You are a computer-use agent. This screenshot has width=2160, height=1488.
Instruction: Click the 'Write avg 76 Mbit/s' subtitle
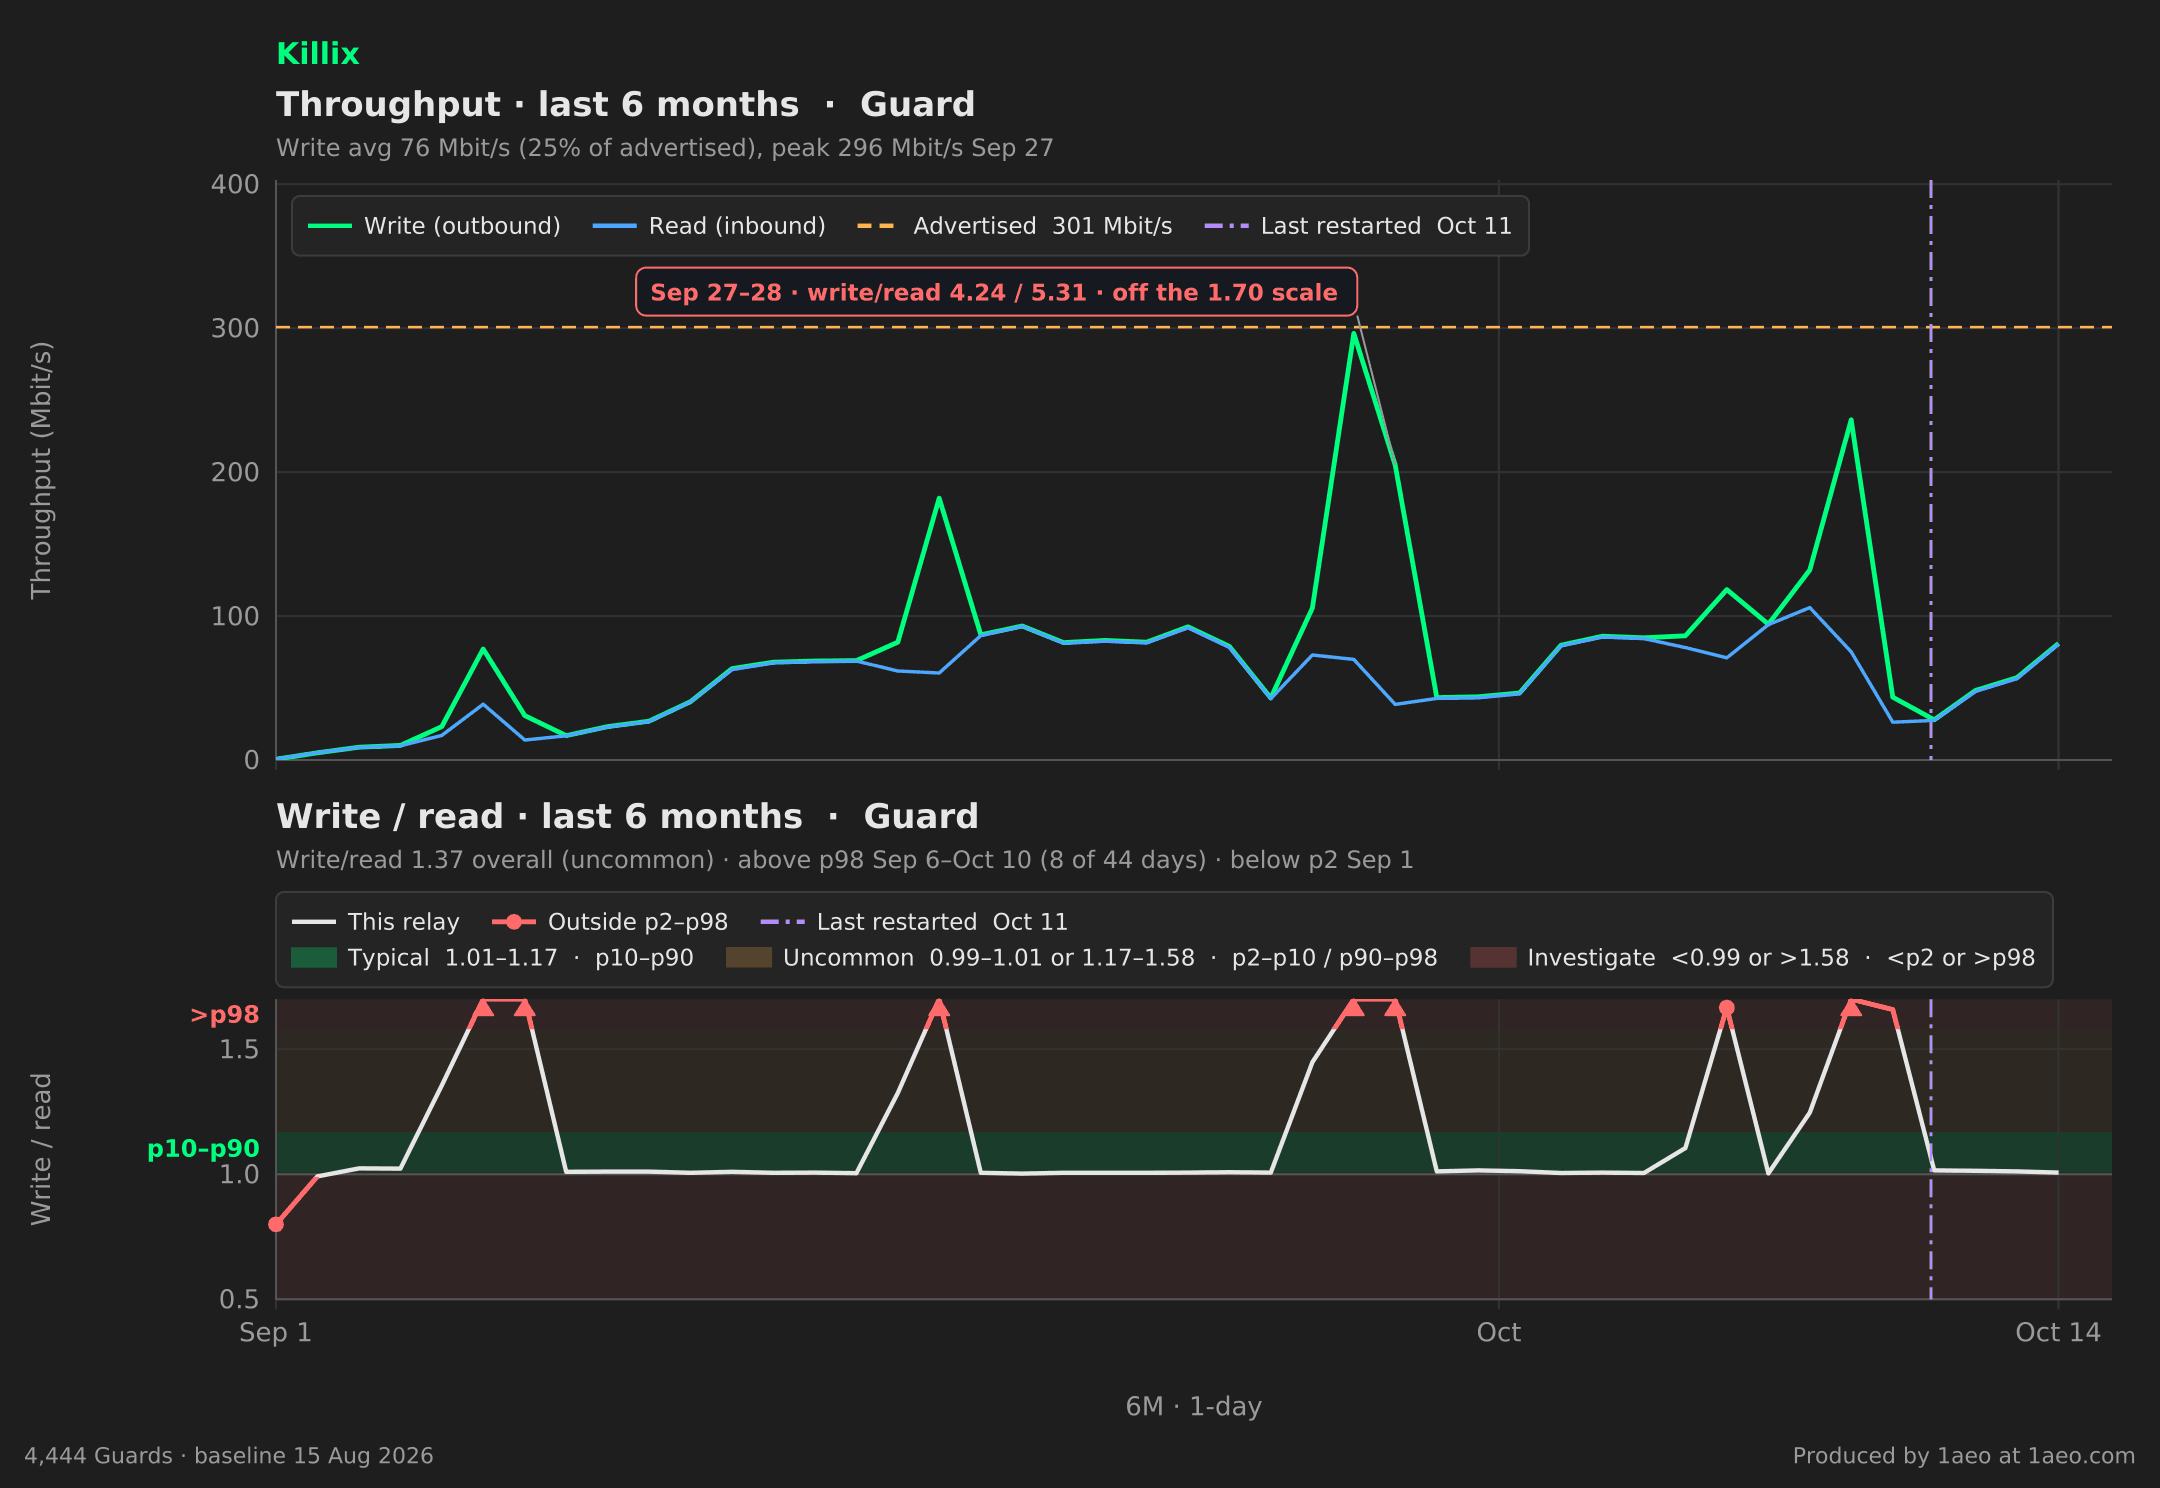665,148
